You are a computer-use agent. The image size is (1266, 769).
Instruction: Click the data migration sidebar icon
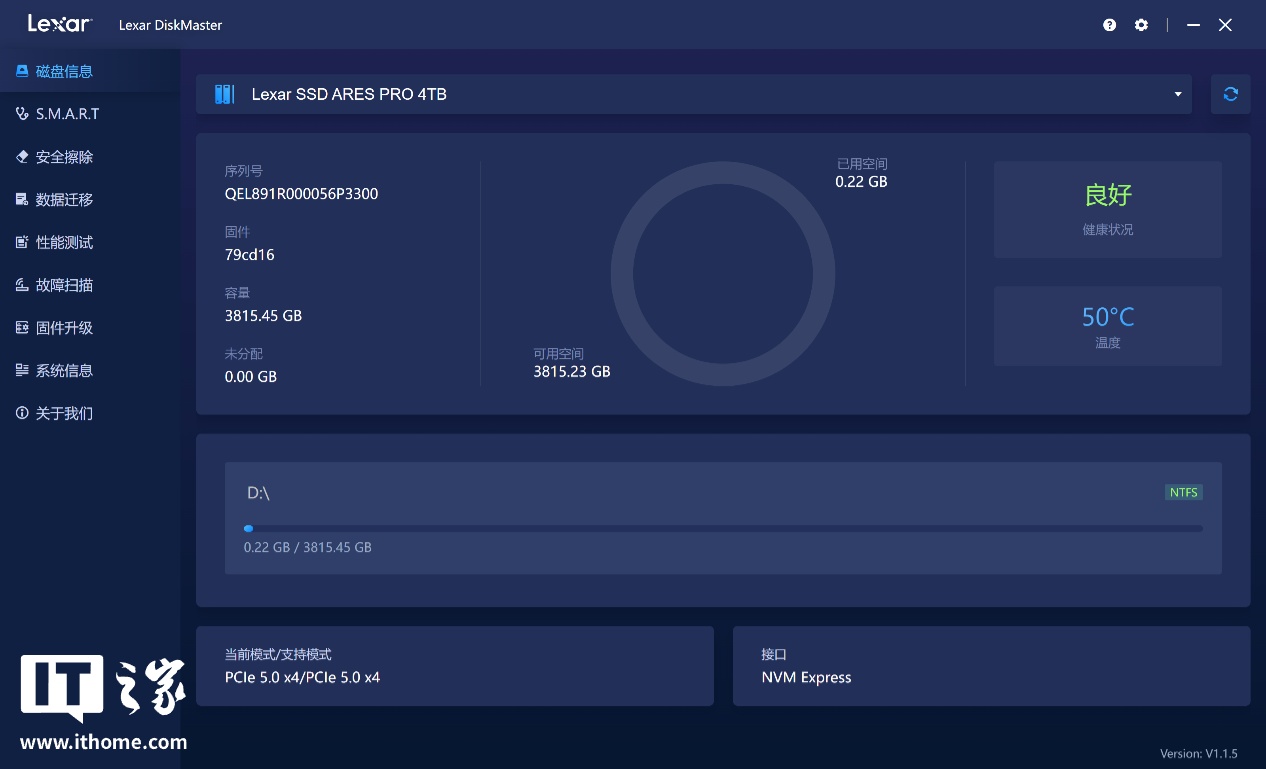tap(22, 200)
